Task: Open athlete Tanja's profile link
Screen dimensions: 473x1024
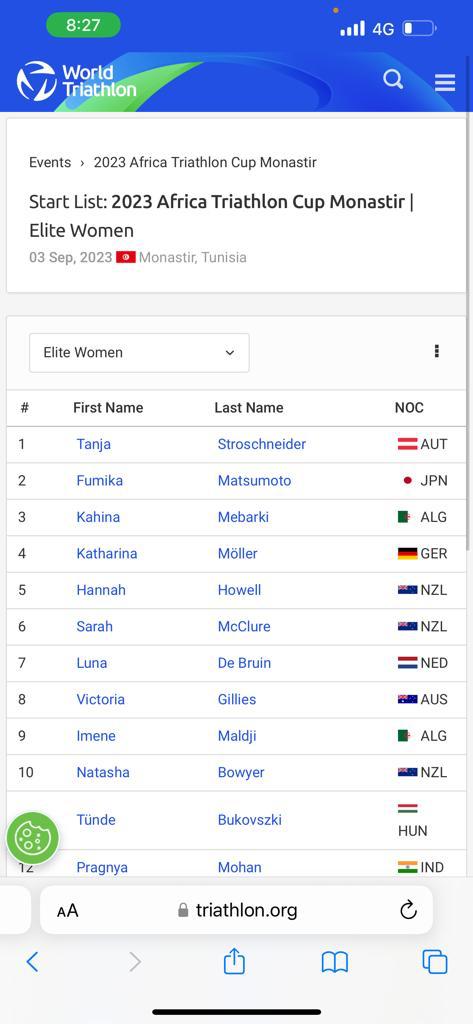Action: pyautogui.click(x=93, y=444)
